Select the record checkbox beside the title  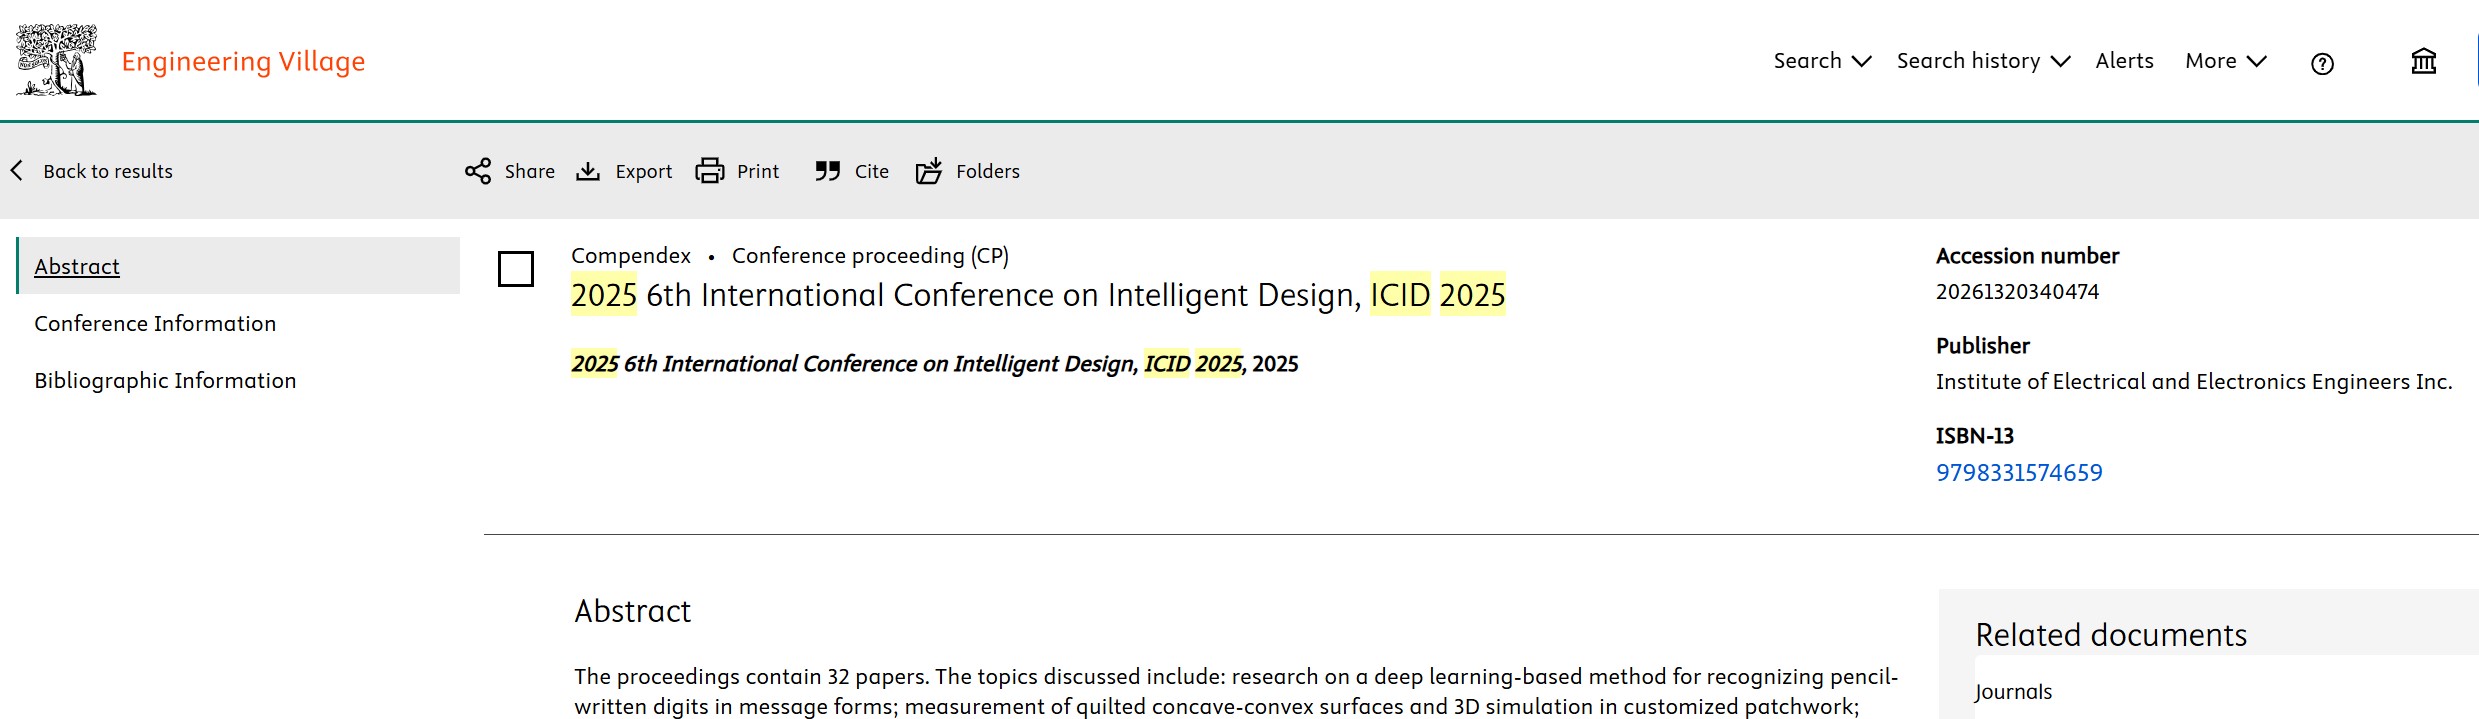pyautogui.click(x=516, y=269)
